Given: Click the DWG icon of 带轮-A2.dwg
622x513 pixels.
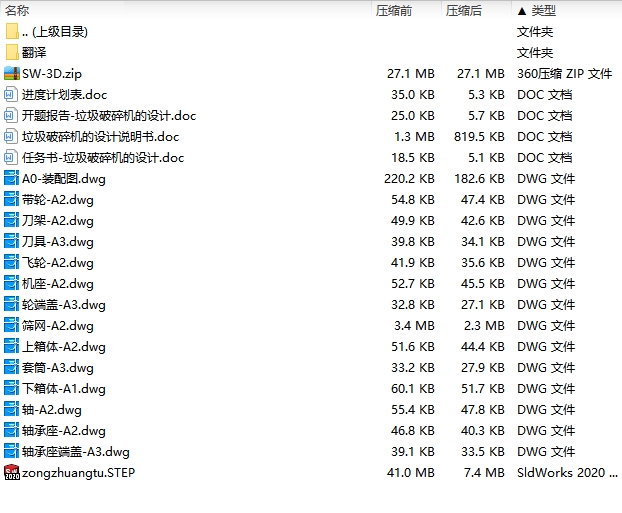Looking at the screenshot, I should pos(11,200).
